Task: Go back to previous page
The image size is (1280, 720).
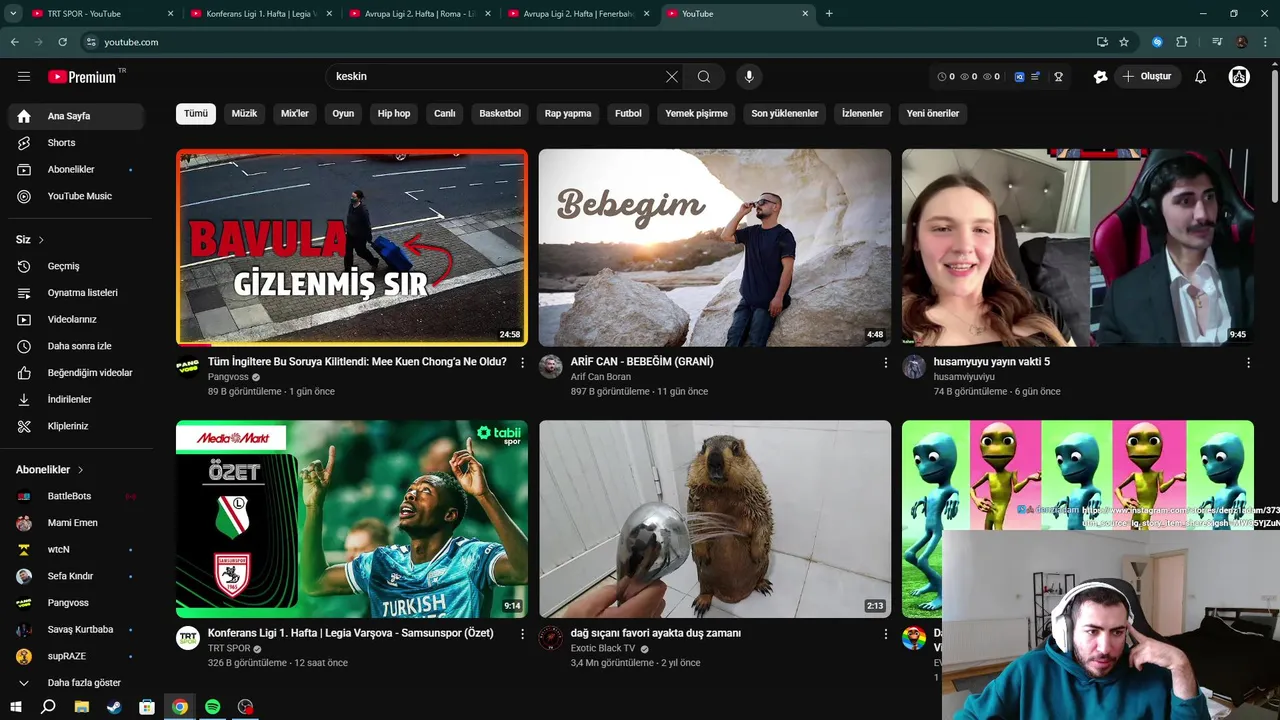Action: click(14, 42)
